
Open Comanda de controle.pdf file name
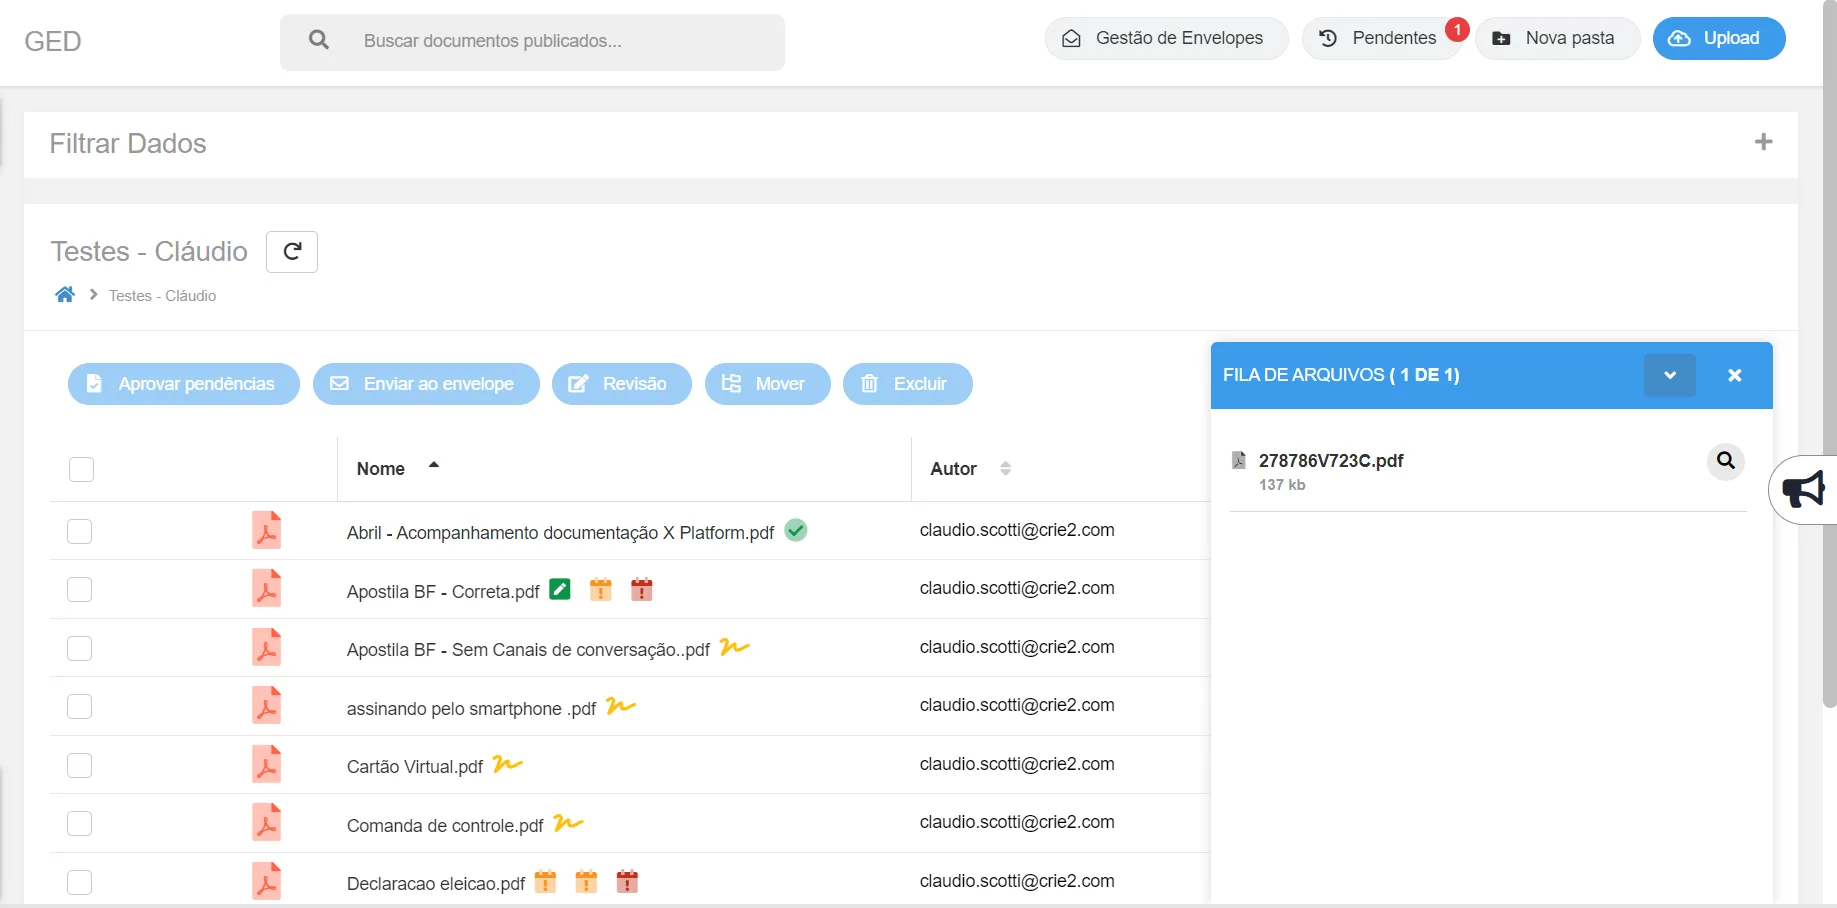(x=445, y=826)
